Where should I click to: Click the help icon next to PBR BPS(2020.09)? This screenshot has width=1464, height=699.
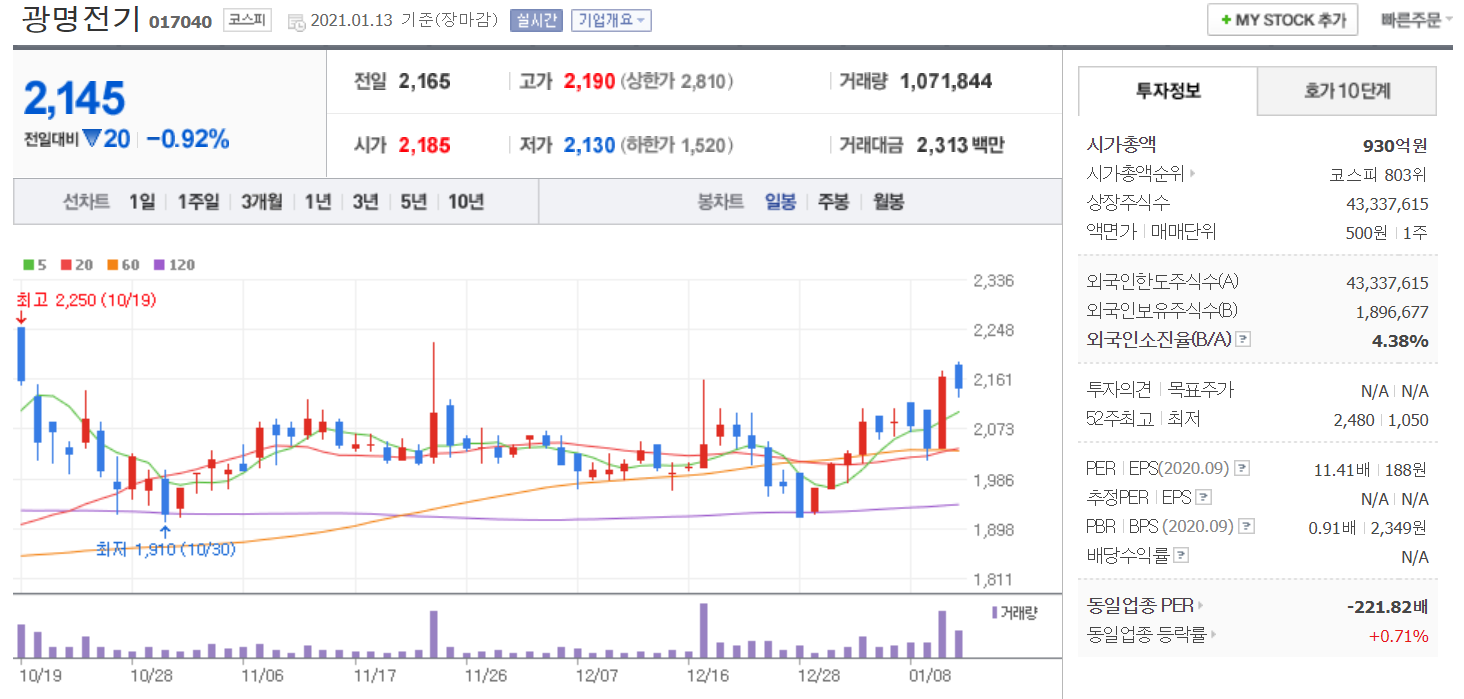(x=1245, y=526)
